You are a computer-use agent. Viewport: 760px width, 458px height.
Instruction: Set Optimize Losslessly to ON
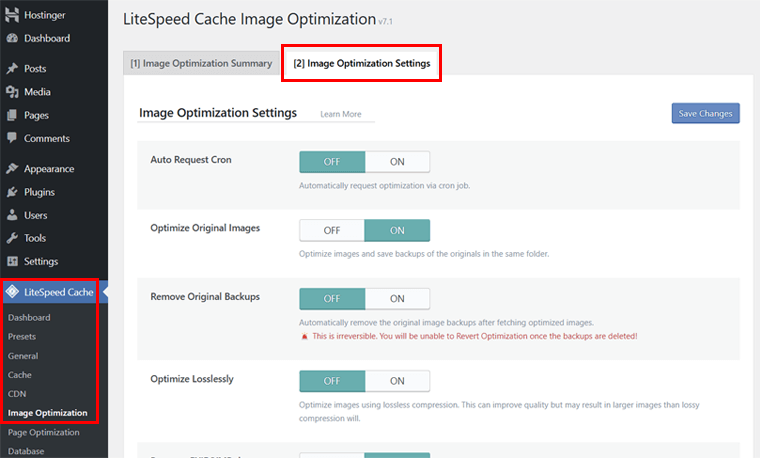(397, 381)
